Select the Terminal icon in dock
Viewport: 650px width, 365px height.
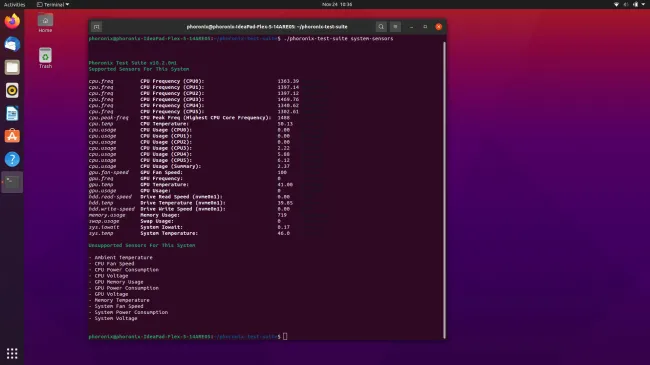click(12, 182)
